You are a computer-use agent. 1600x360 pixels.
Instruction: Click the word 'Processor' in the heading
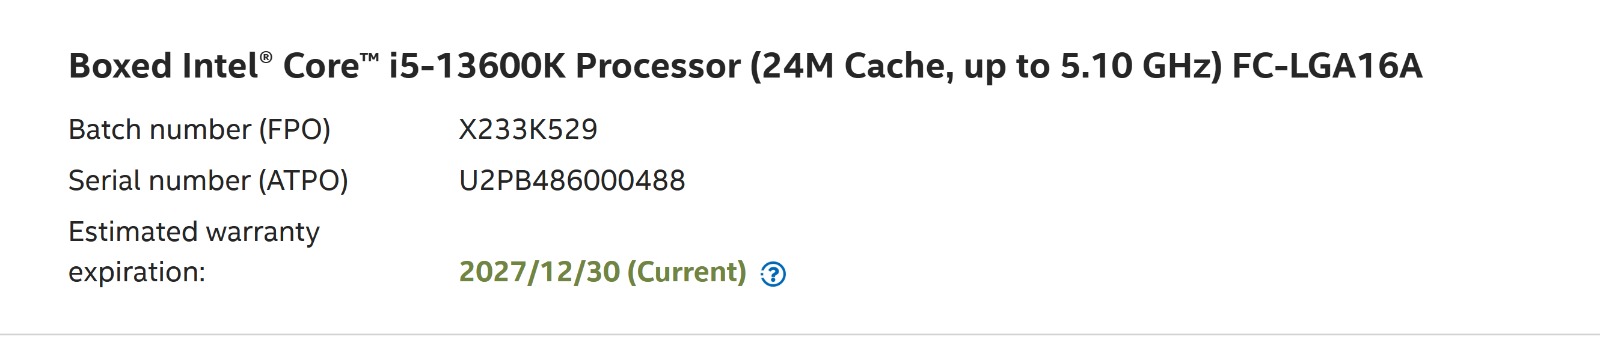pyautogui.click(x=657, y=66)
